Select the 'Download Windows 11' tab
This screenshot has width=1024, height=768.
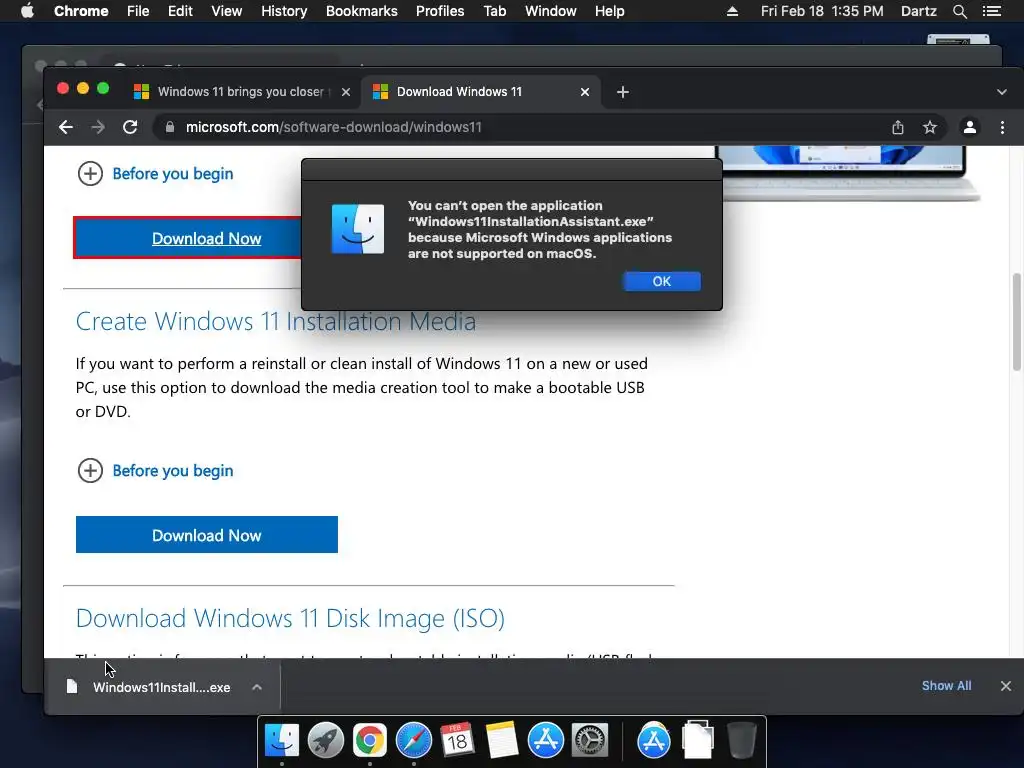pos(480,92)
